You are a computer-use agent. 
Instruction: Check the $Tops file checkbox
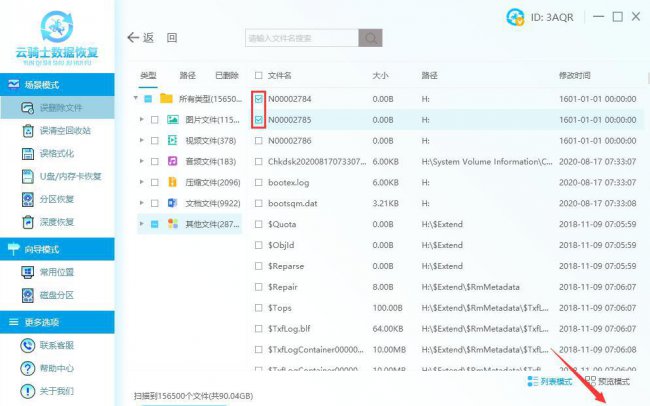click(x=259, y=308)
